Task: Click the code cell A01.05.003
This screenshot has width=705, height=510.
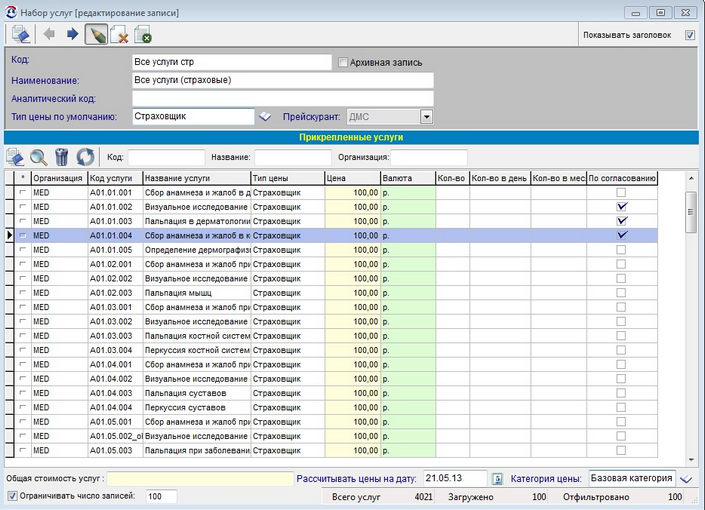Action: (x=115, y=450)
